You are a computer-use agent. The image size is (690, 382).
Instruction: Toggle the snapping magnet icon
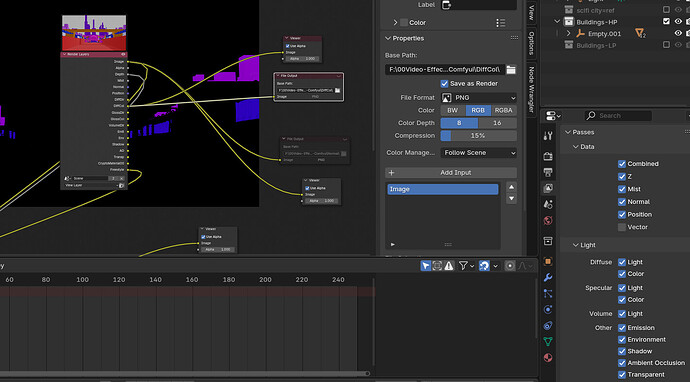click(x=484, y=266)
